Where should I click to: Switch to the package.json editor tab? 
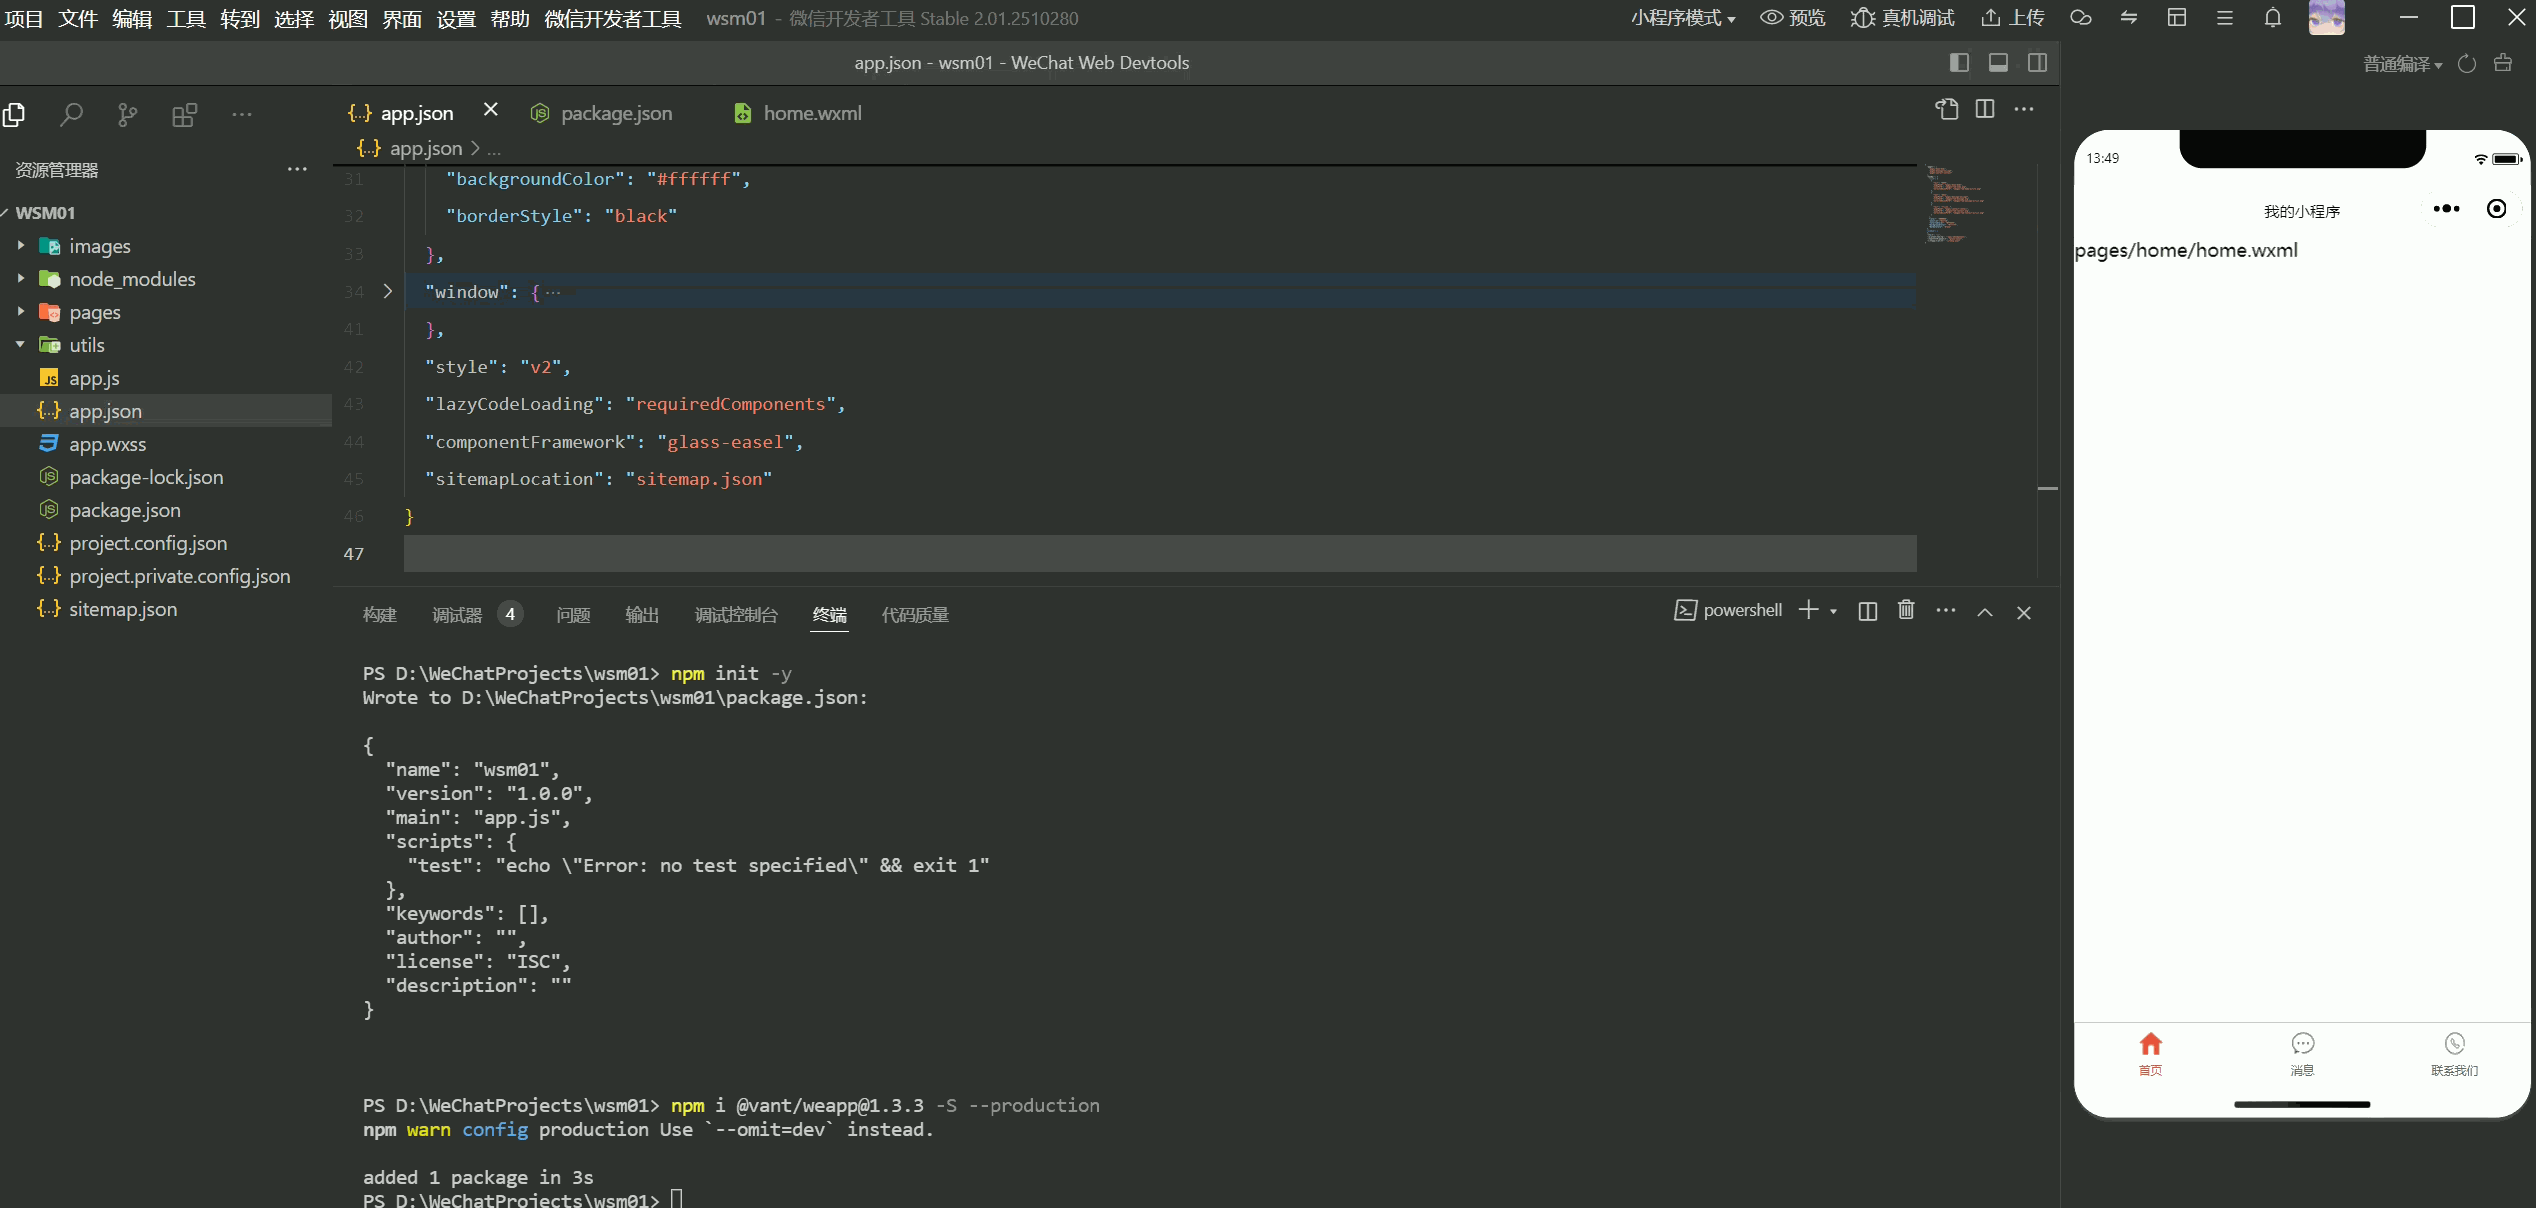coord(615,113)
